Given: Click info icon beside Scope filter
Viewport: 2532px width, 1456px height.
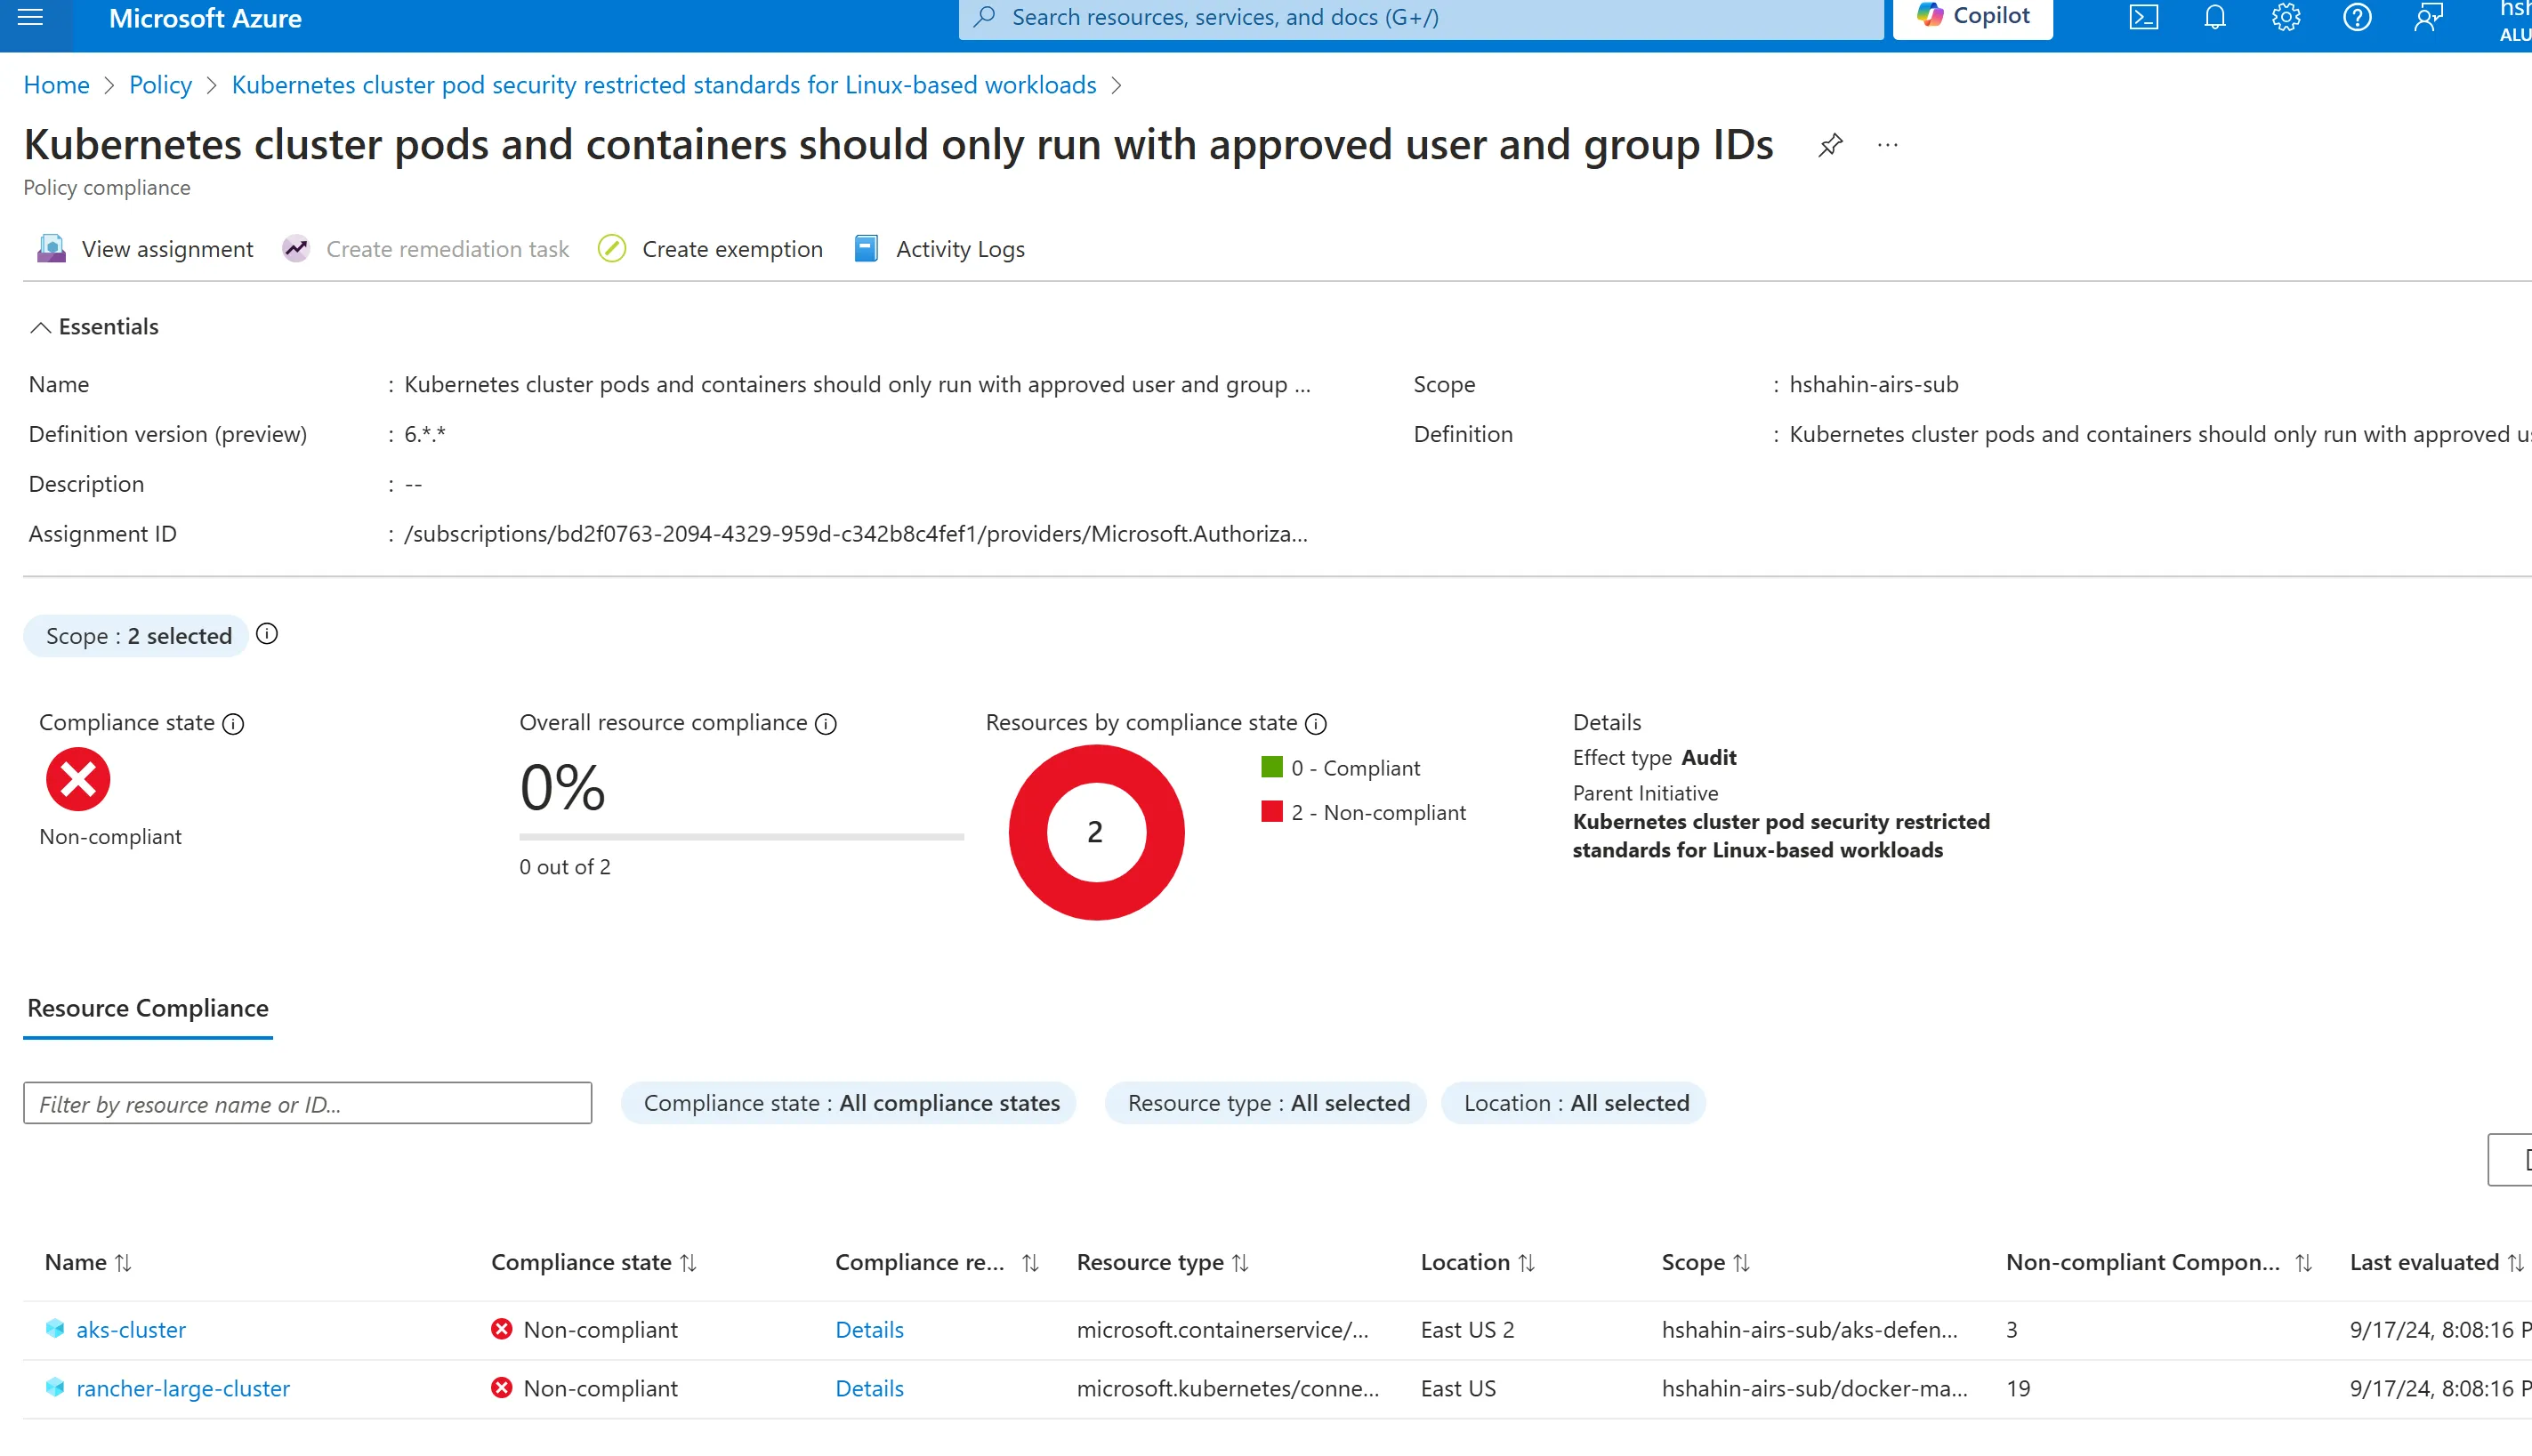Looking at the screenshot, I should [266, 634].
